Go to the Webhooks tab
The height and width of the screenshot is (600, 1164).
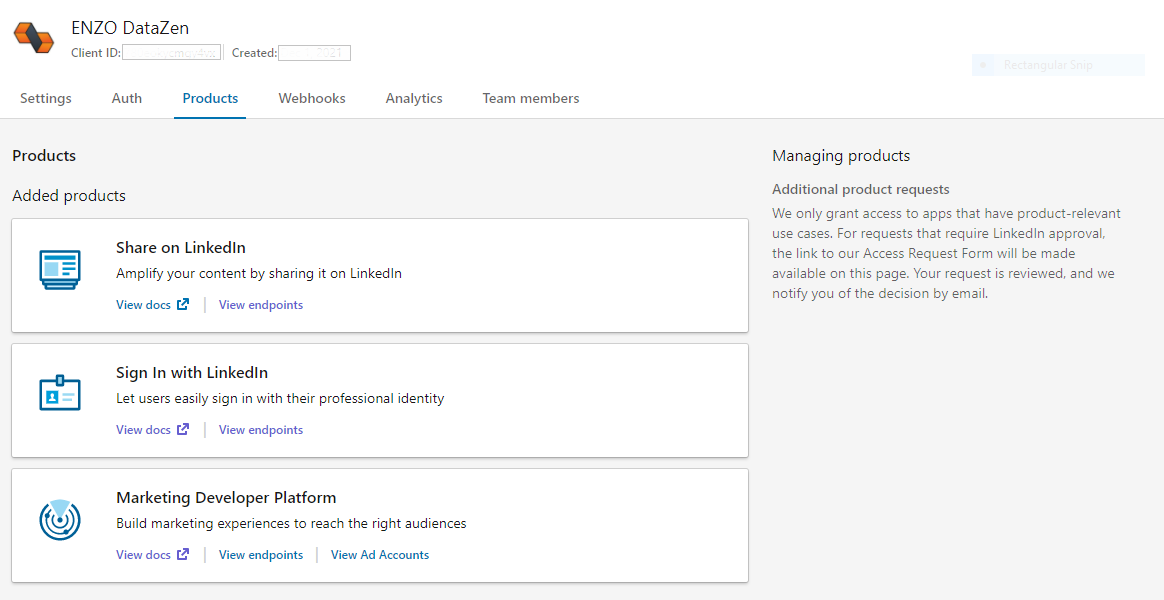tap(312, 98)
